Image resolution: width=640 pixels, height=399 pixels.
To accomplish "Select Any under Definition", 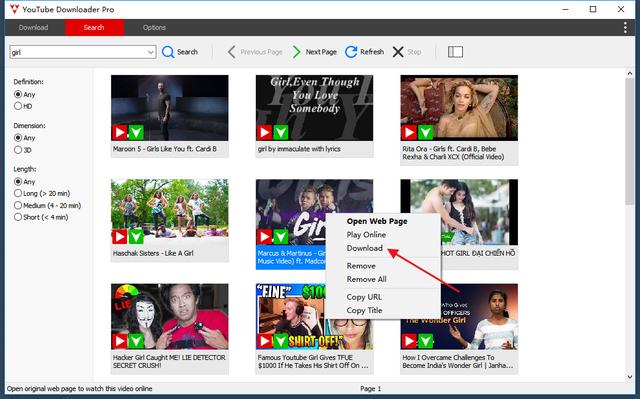I will (x=18, y=94).
